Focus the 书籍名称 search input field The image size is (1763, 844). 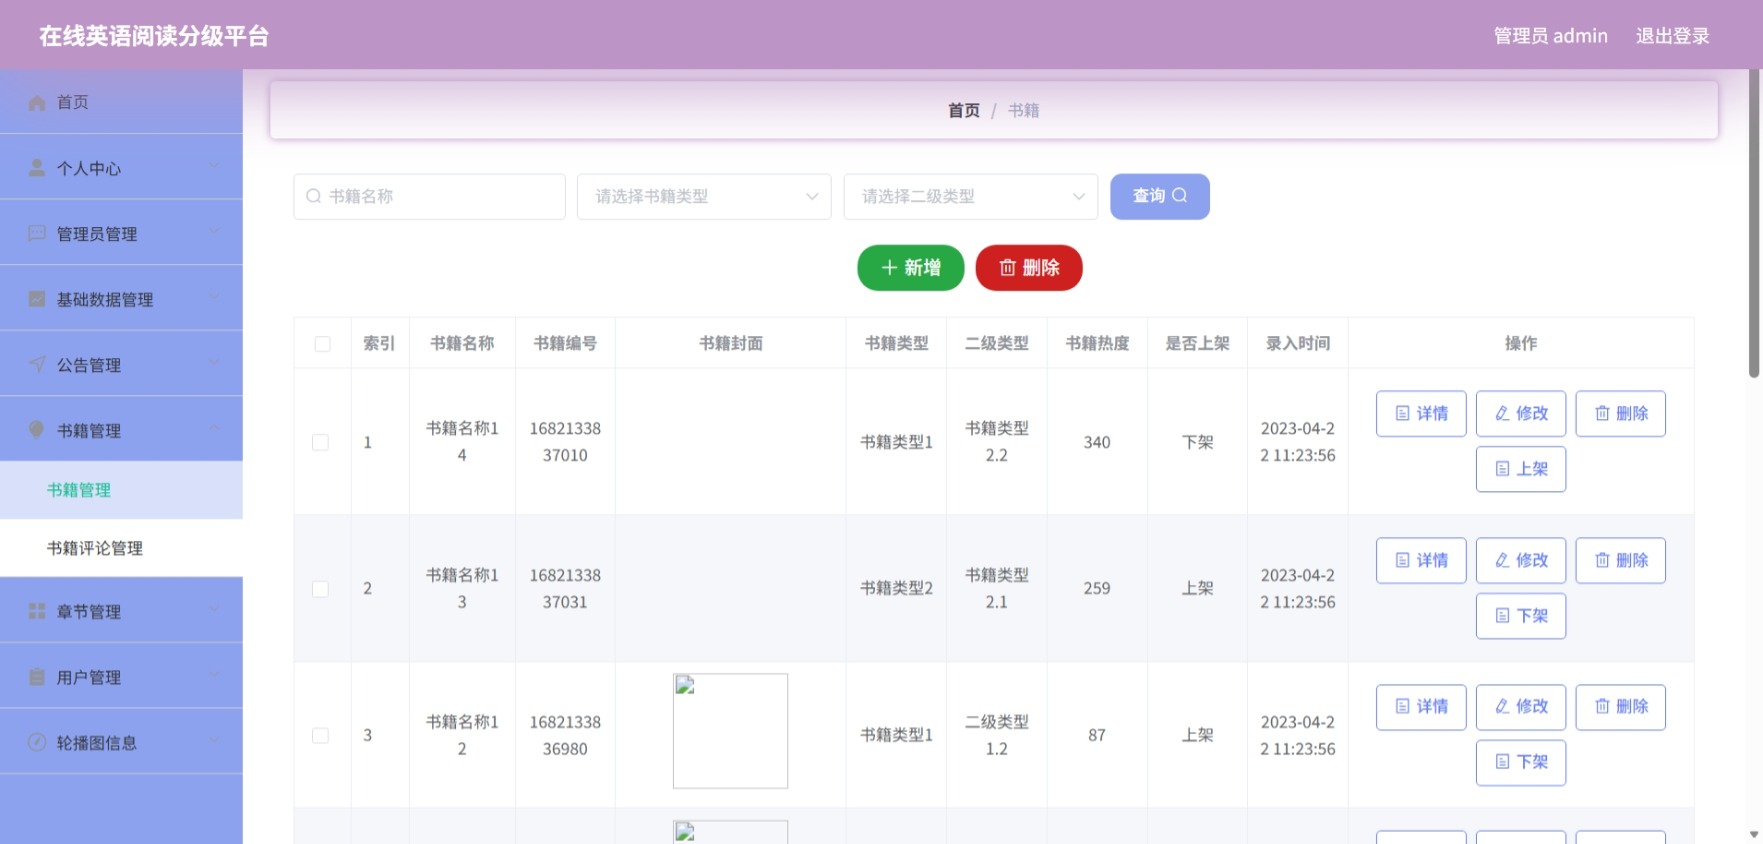click(x=430, y=197)
